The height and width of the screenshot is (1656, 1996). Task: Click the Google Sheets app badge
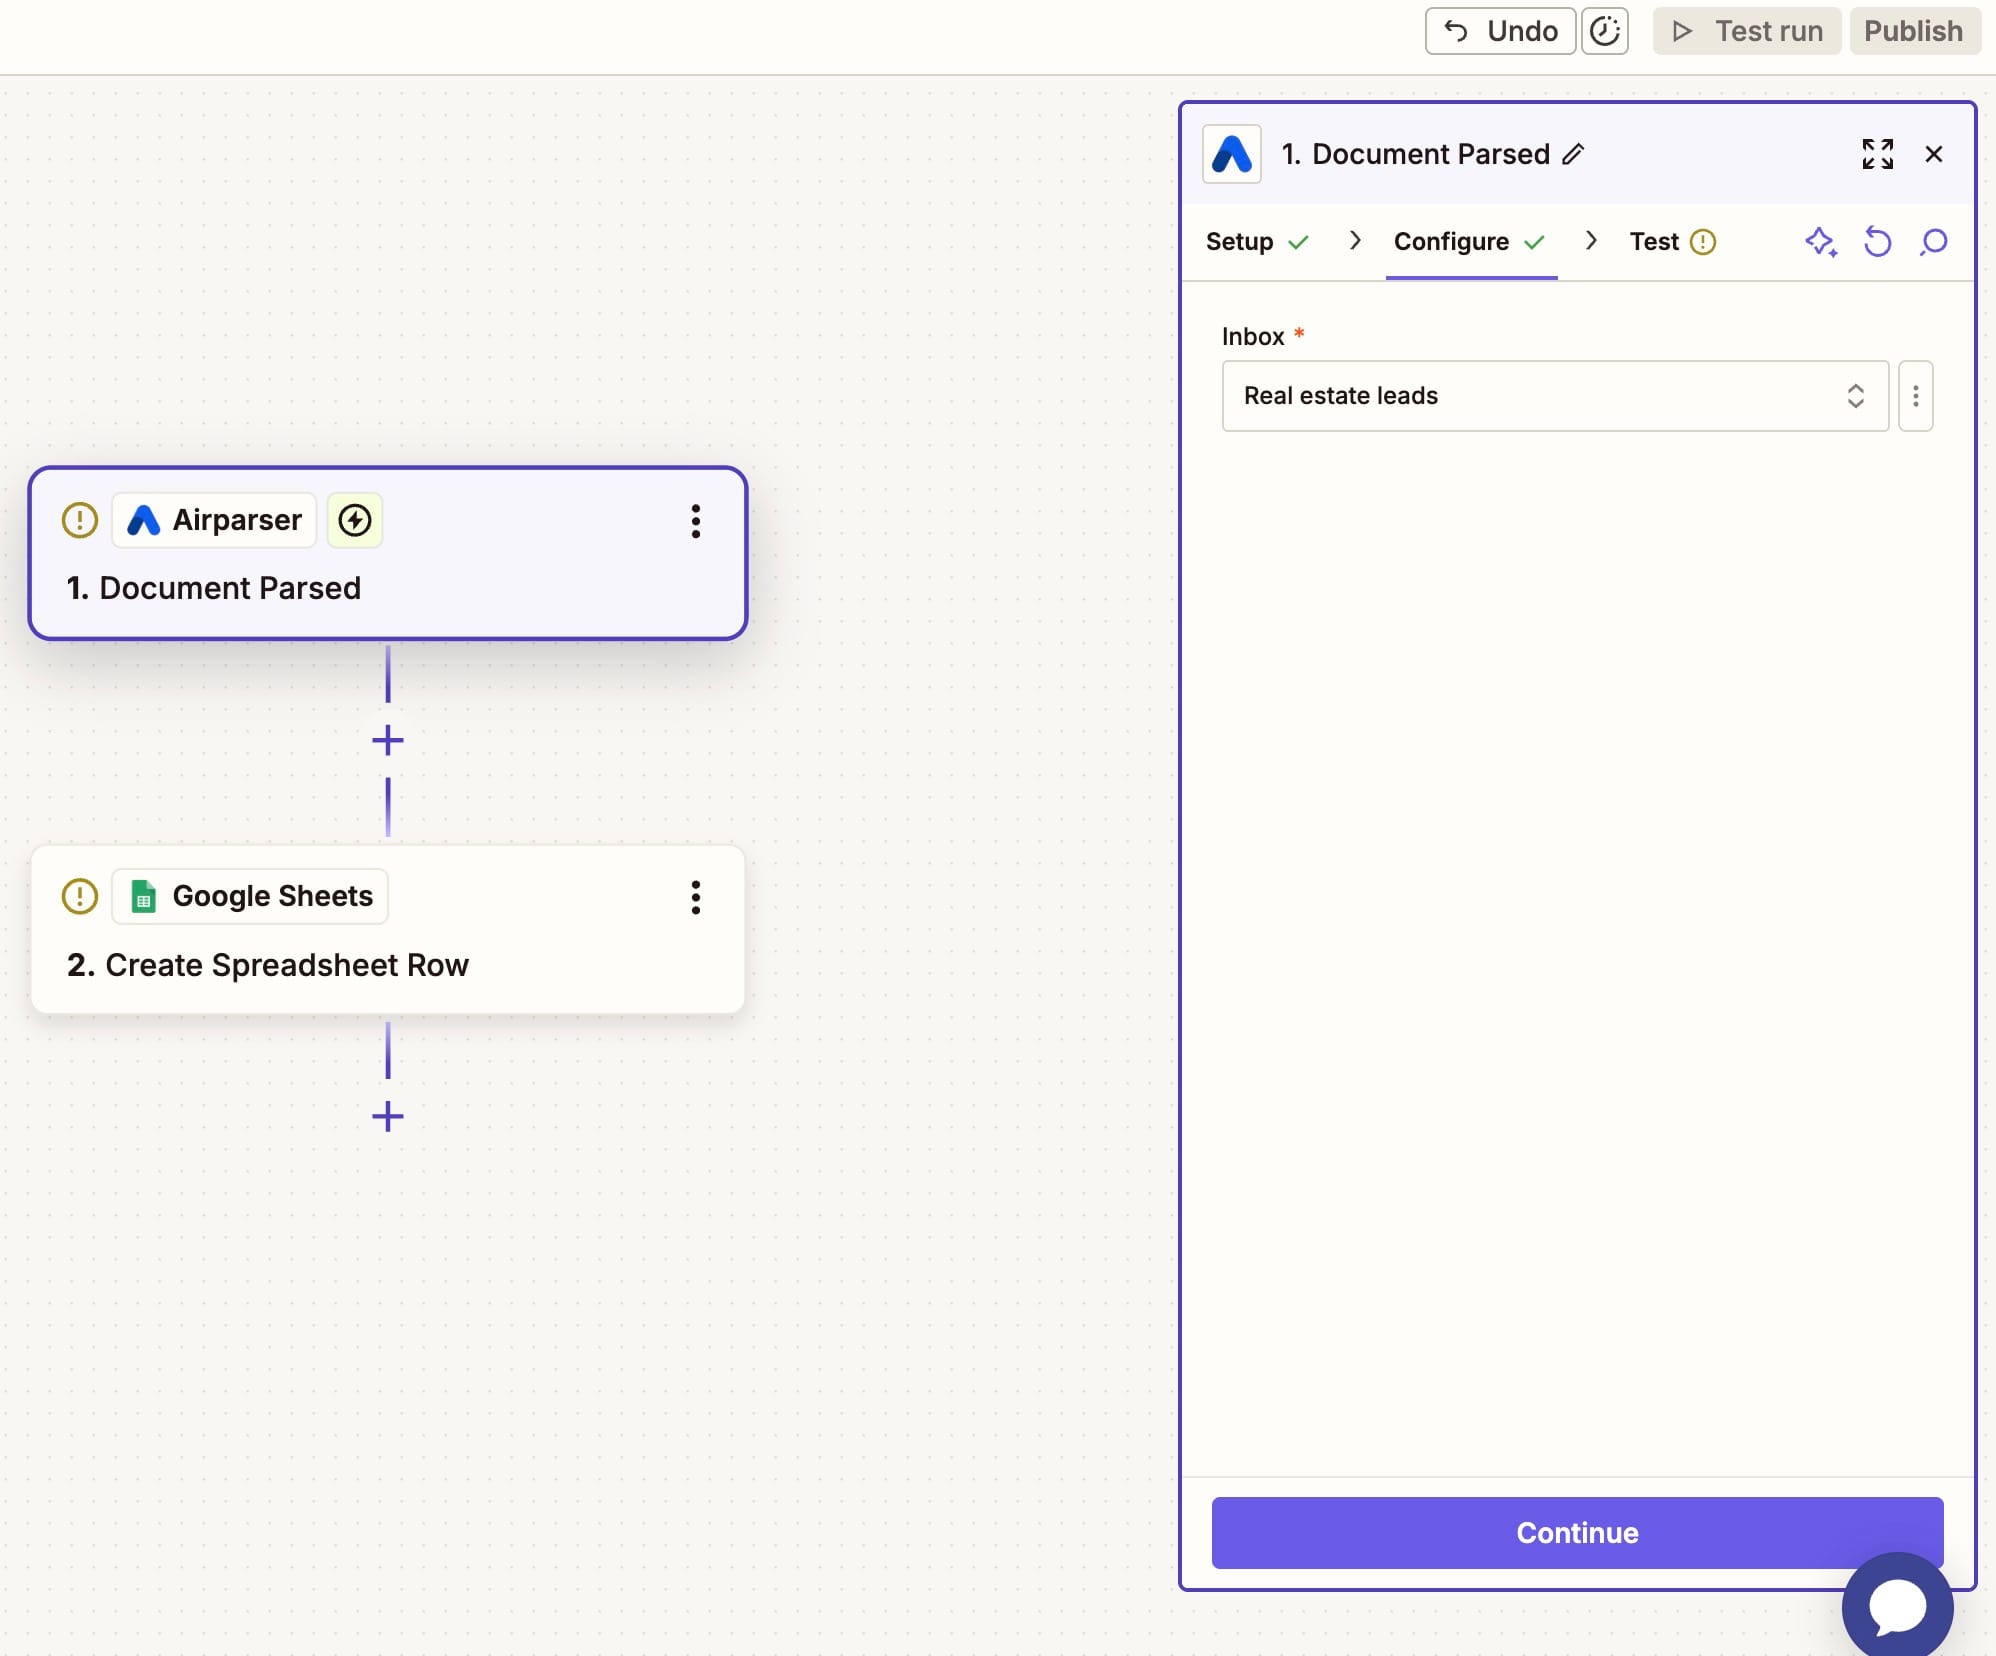250,896
